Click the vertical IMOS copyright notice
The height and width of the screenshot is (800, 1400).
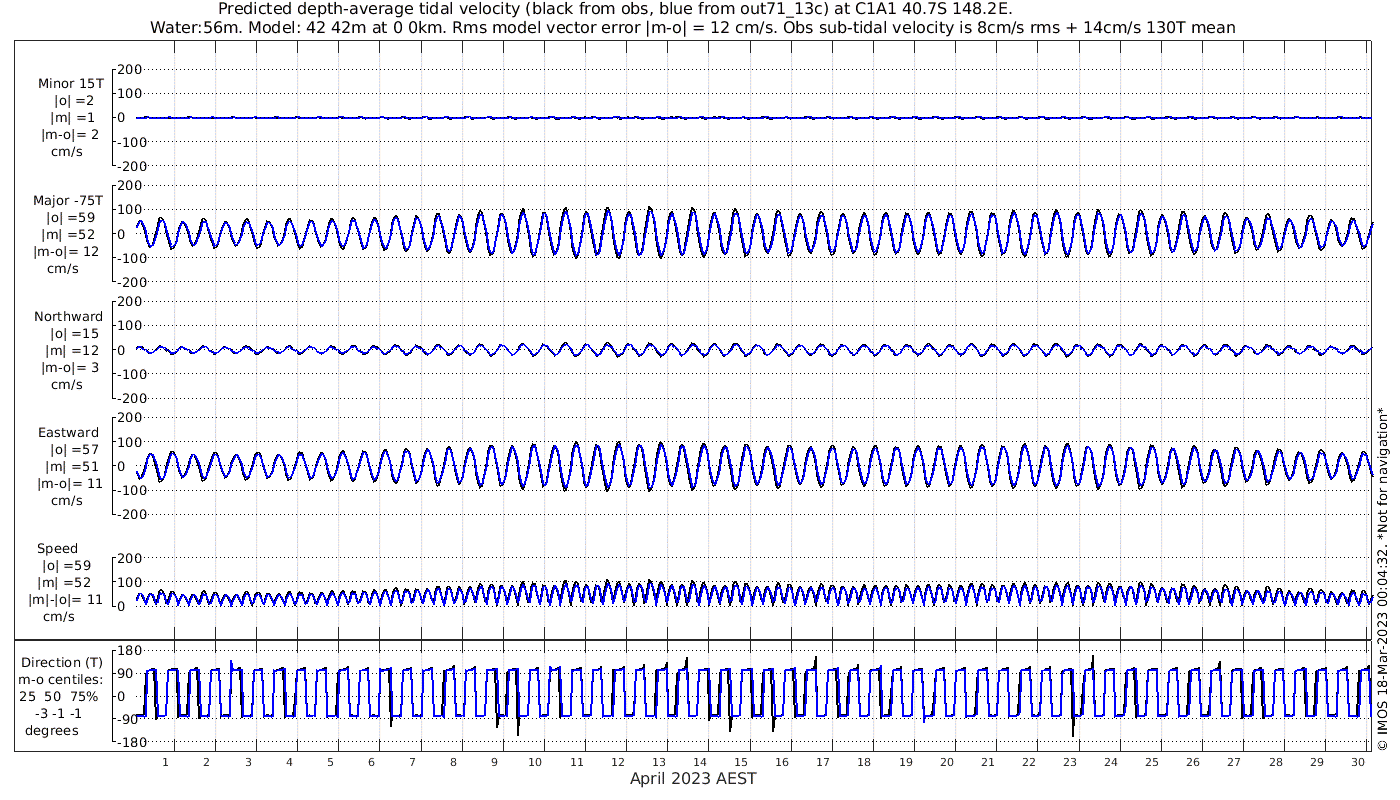(1383, 578)
